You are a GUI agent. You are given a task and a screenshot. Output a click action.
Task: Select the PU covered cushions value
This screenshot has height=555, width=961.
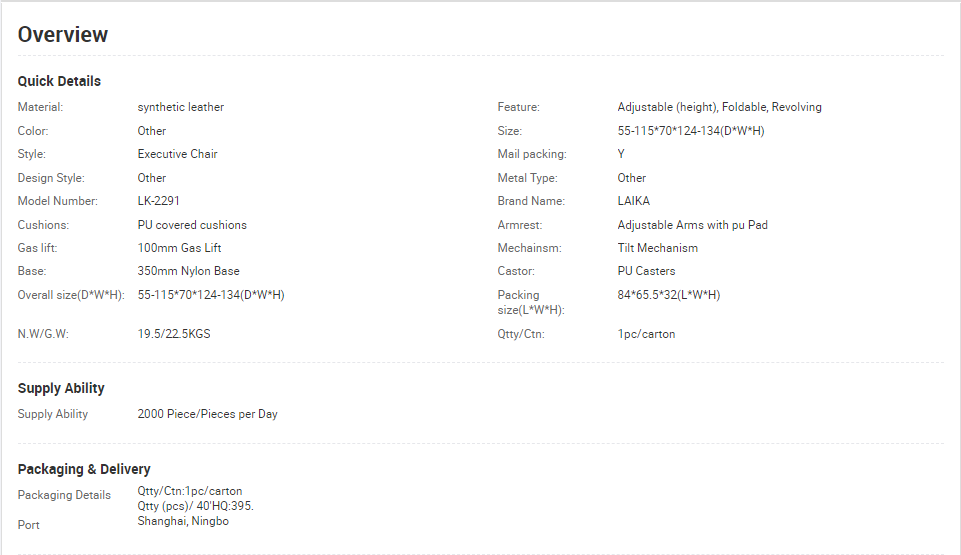192,225
